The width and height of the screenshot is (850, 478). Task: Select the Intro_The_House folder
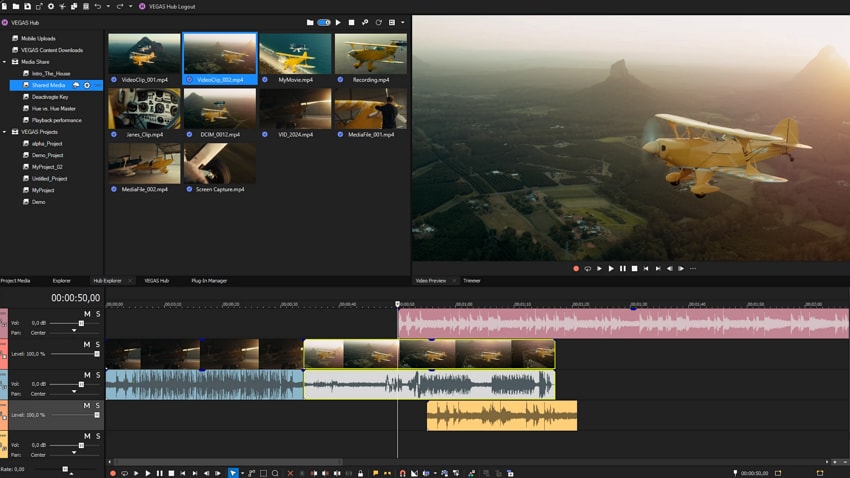tap(50, 73)
